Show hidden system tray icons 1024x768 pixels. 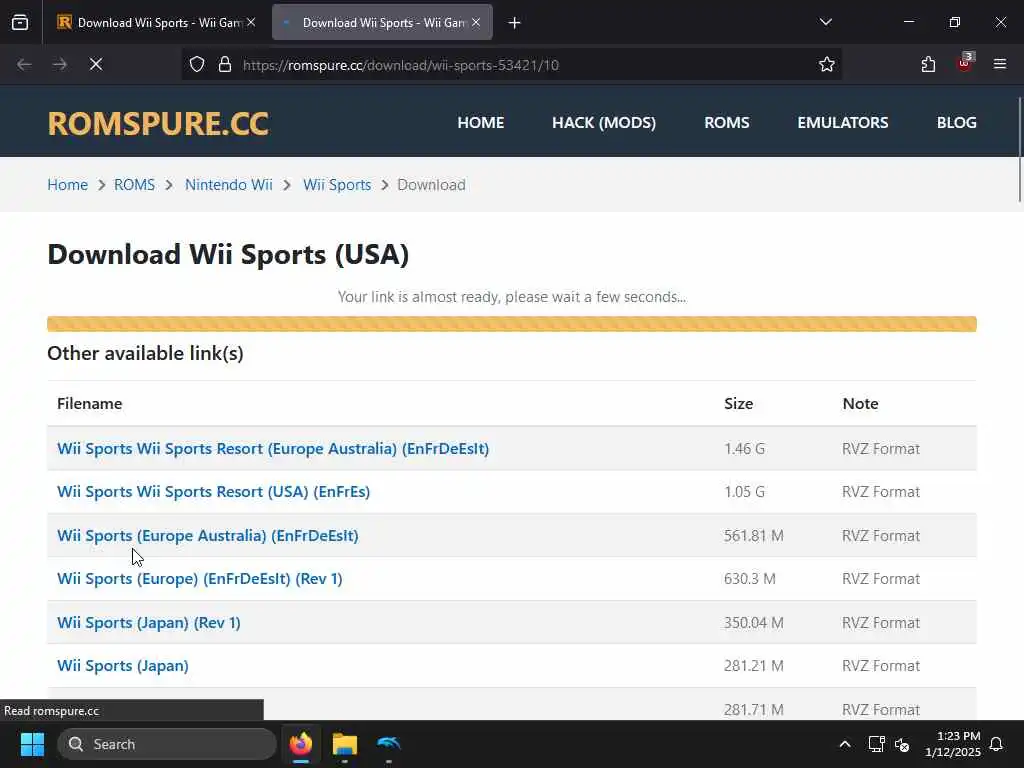tap(844, 744)
